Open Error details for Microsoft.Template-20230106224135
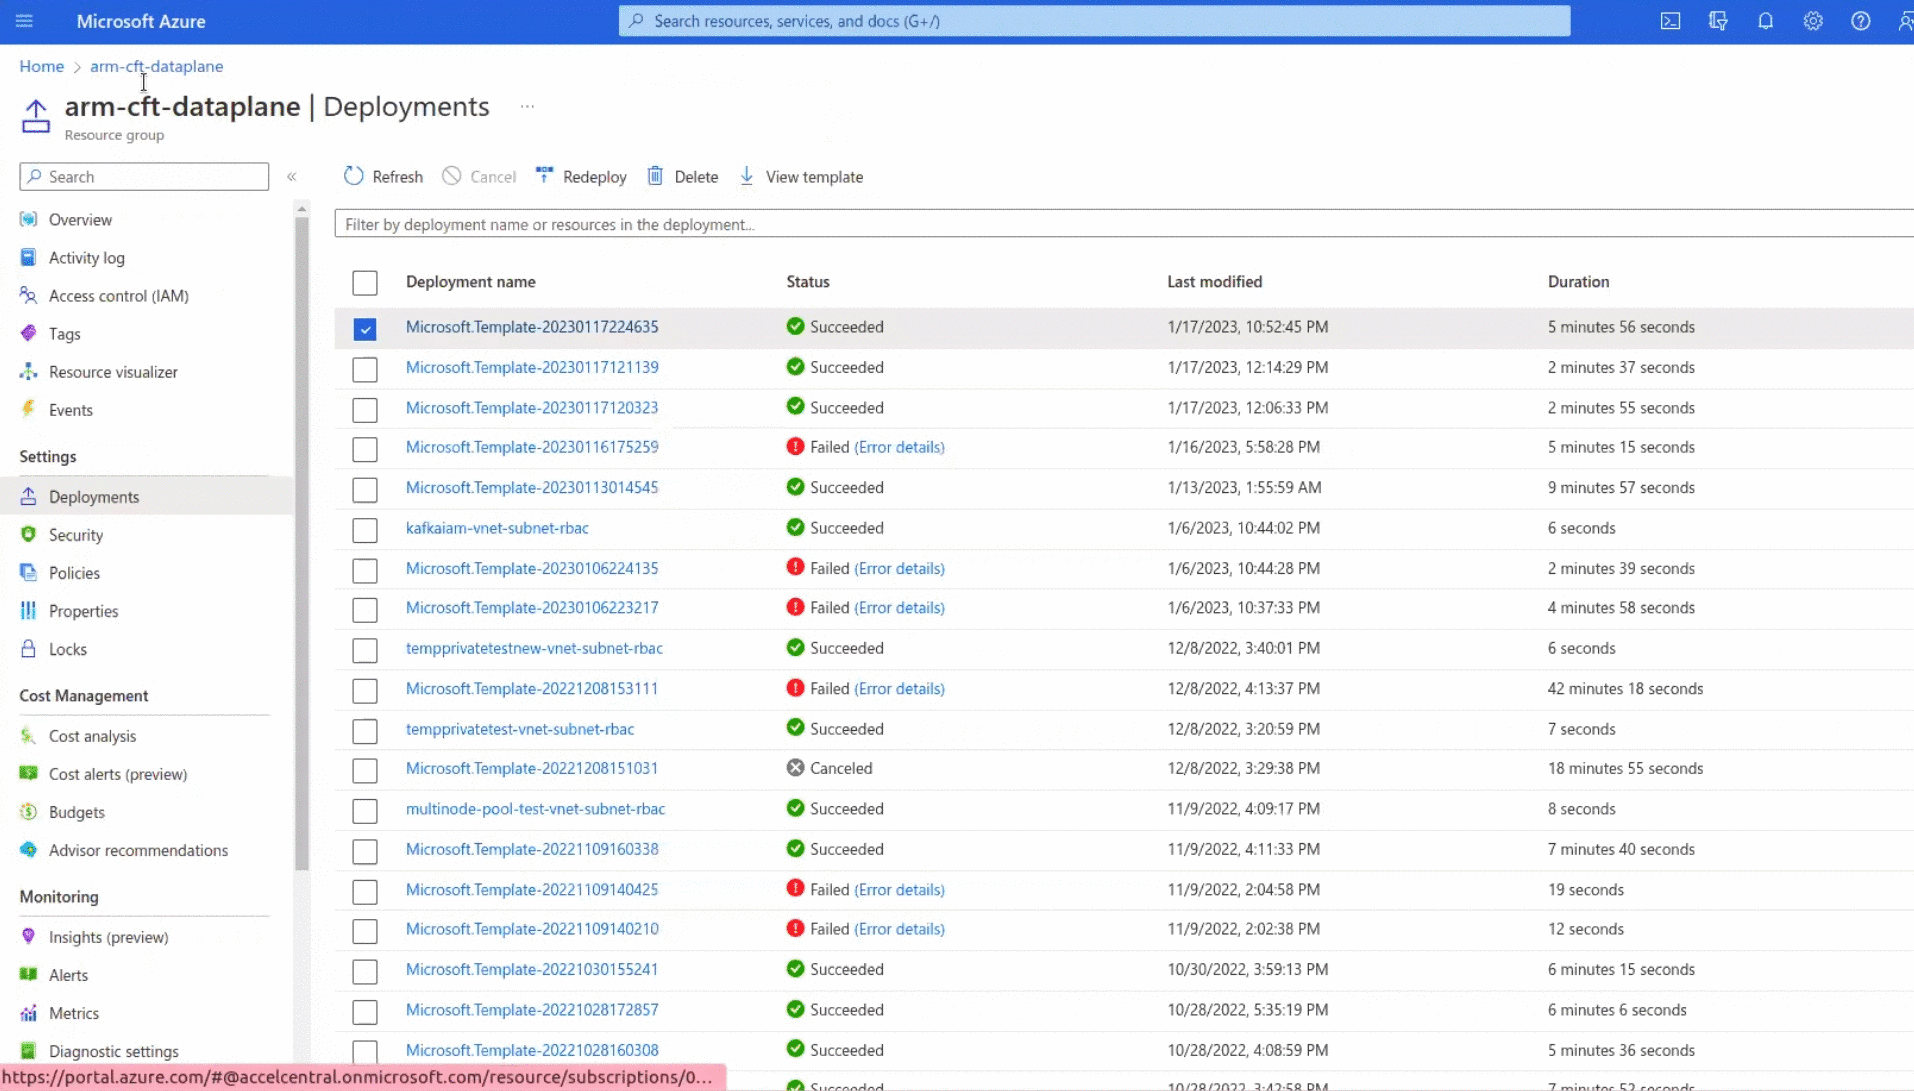1914x1091 pixels. pos(899,568)
